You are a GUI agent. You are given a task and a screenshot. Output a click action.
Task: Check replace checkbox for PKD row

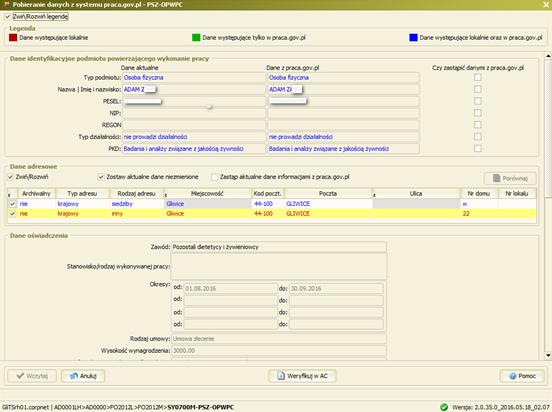pyautogui.click(x=478, y=149)
